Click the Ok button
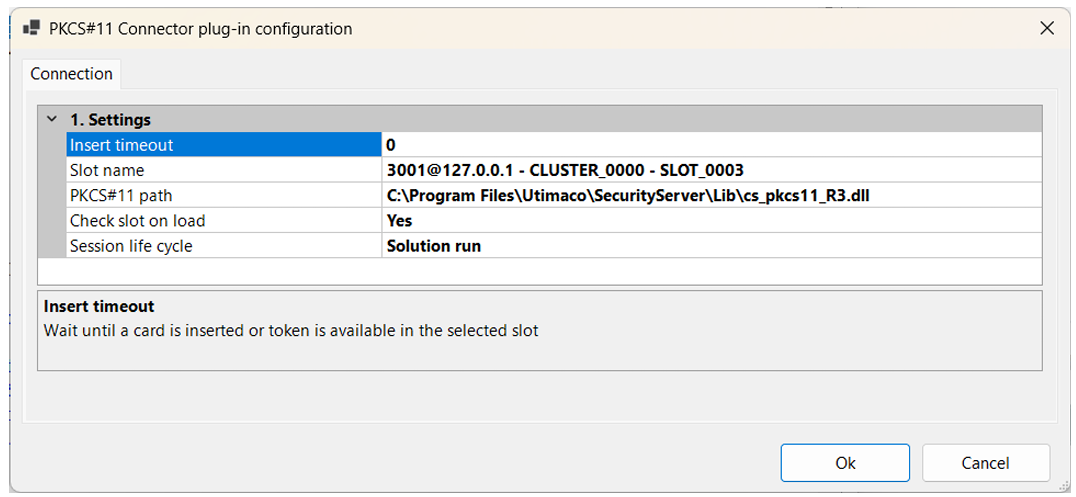The height and width of the screenshot is (497, 1076). pyautogui.click(x=845, y=463)
